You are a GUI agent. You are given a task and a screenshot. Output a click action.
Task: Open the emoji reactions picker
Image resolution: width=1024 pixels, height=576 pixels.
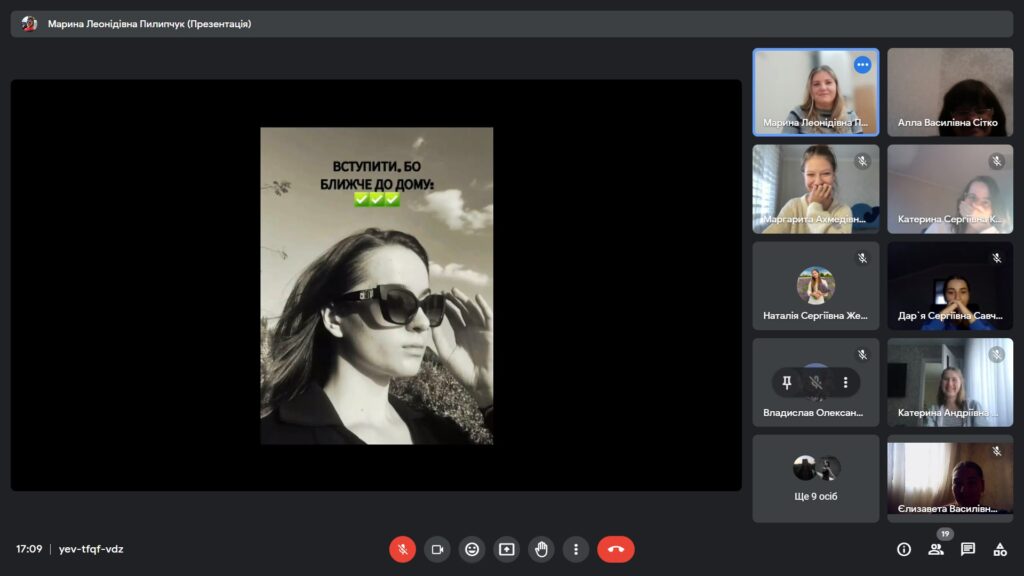472,549
